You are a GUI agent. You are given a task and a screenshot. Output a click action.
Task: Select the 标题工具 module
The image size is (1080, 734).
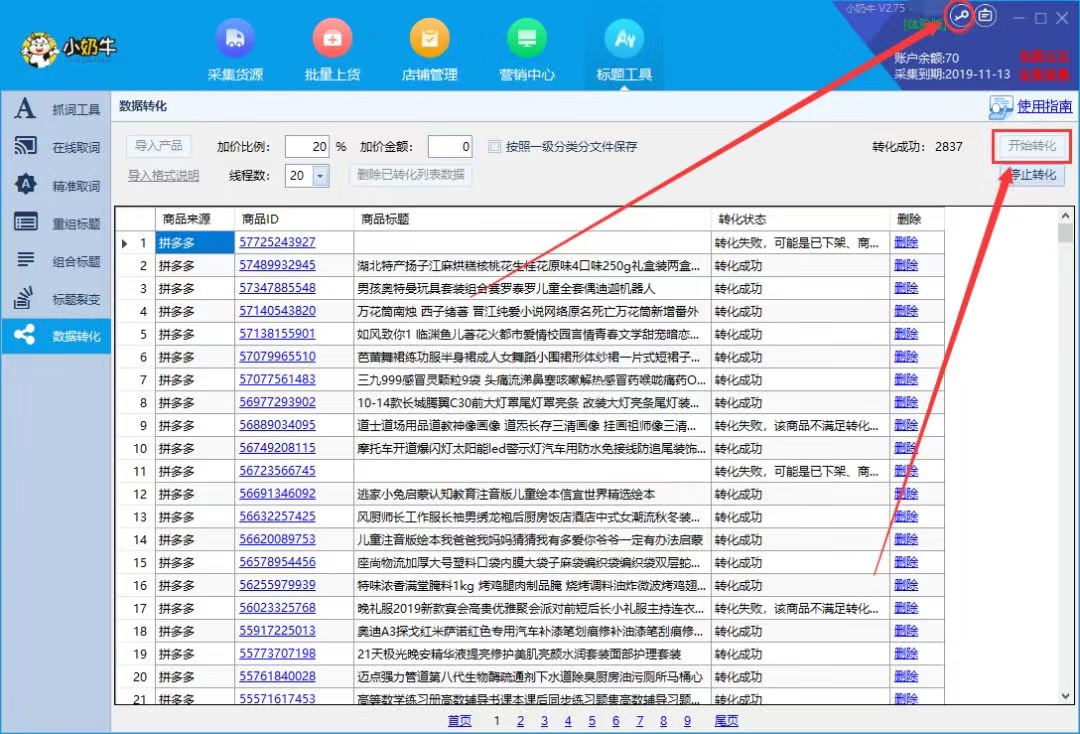[x=624, y=52]
